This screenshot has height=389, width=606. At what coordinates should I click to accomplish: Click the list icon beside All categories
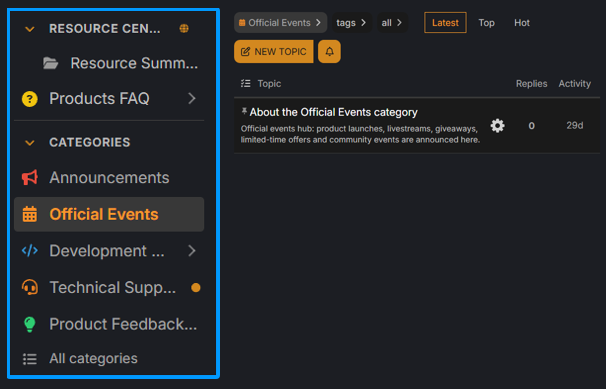click(x=30, y=359)
